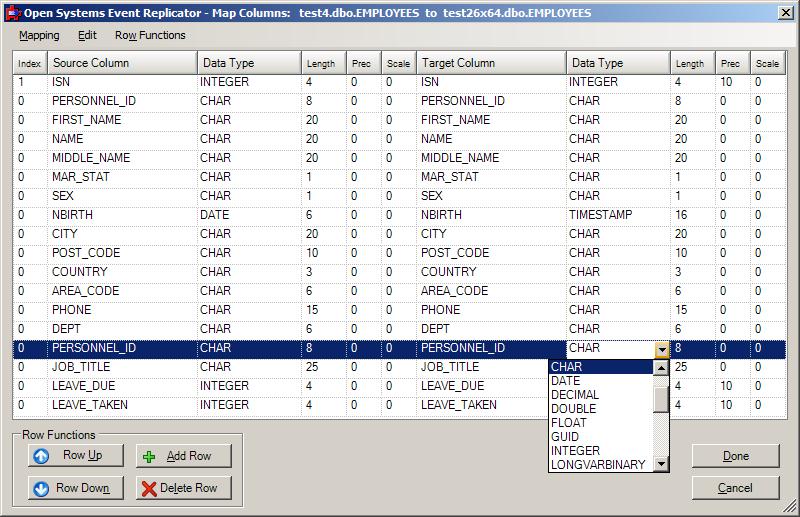Open the Row Functions menu
Image resolution: width=800 pixels, height=517 pixels.
(x=150, y=35)
